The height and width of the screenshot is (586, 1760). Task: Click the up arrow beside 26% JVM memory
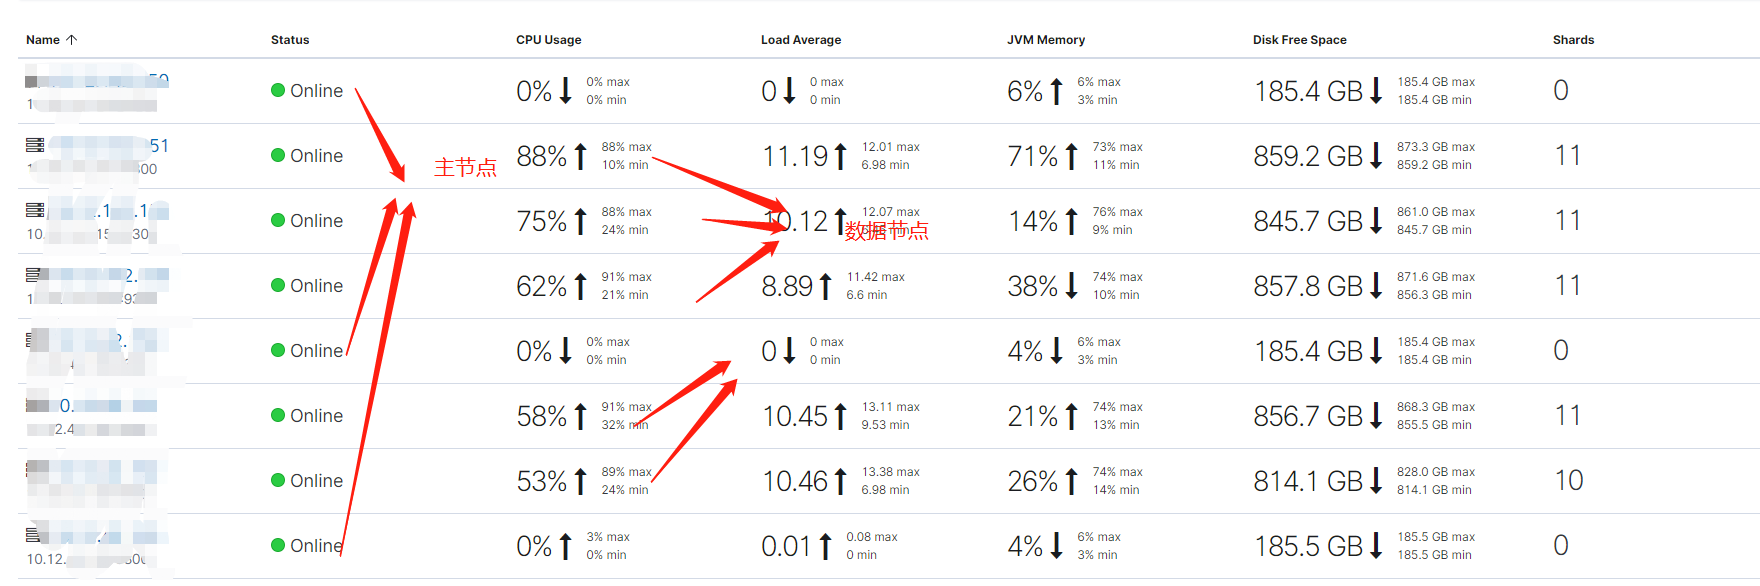tap(1071, 481)
